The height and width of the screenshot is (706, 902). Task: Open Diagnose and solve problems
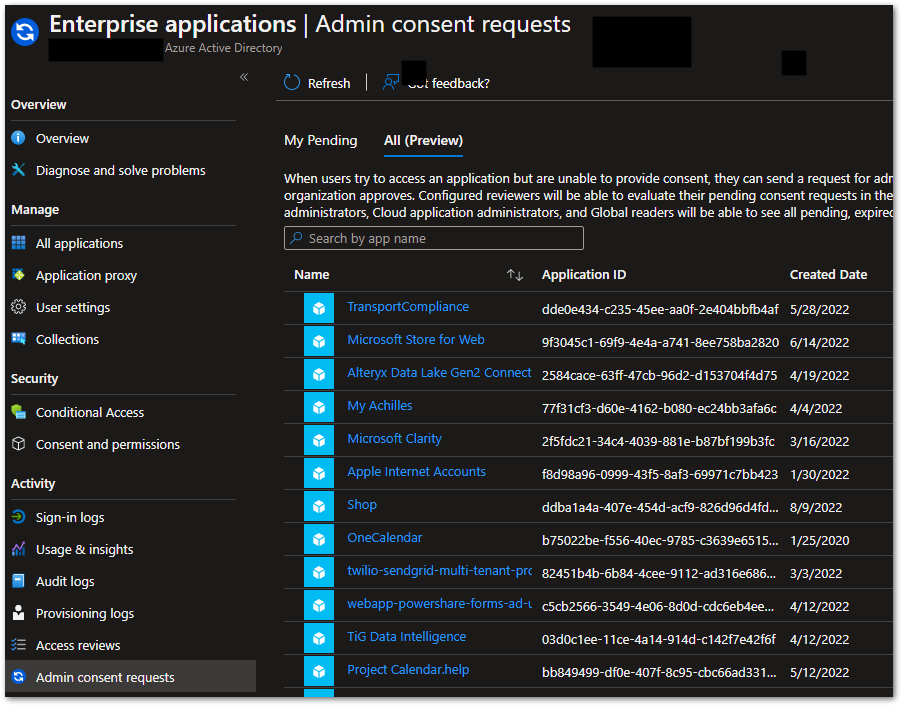pos(120,171)
